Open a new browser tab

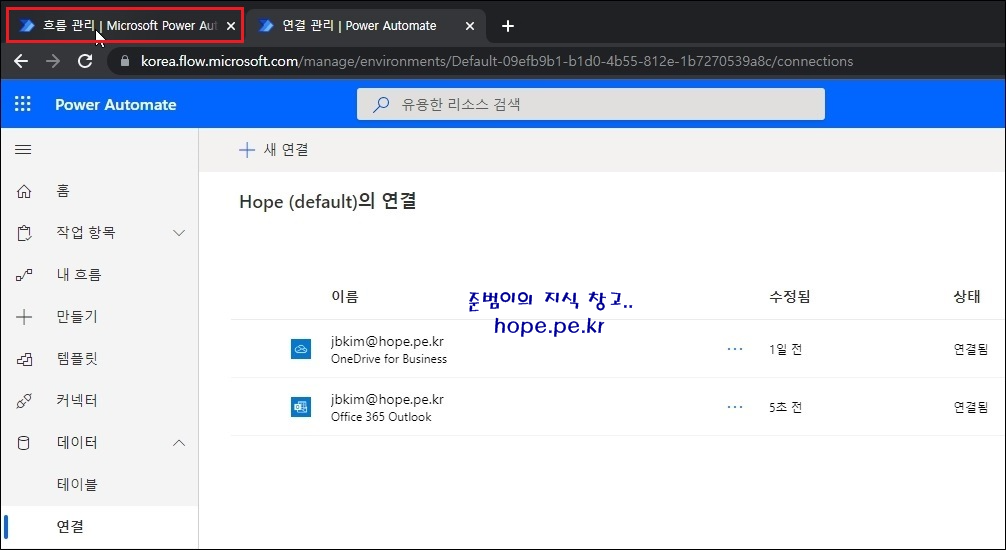(507, 26)
